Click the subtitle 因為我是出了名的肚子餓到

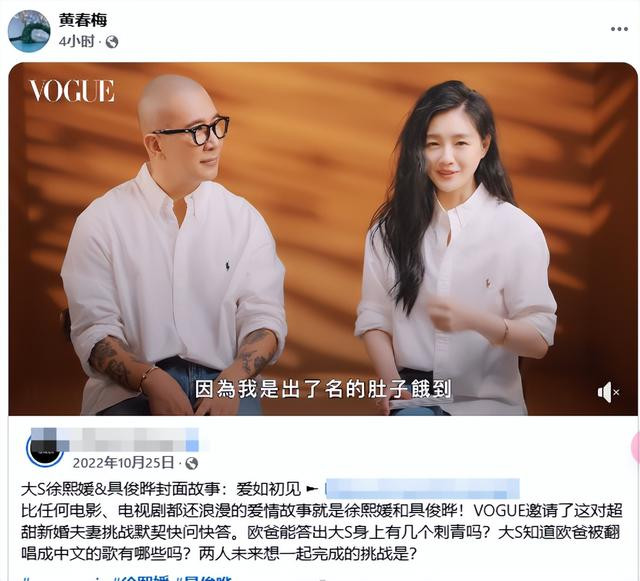[323, 389]
